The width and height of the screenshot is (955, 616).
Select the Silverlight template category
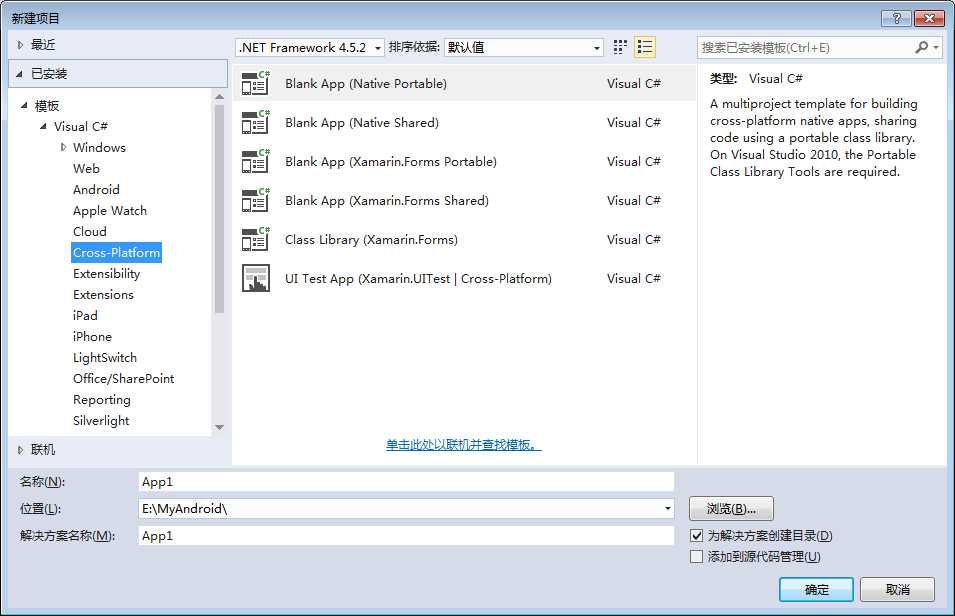(101, 421)
